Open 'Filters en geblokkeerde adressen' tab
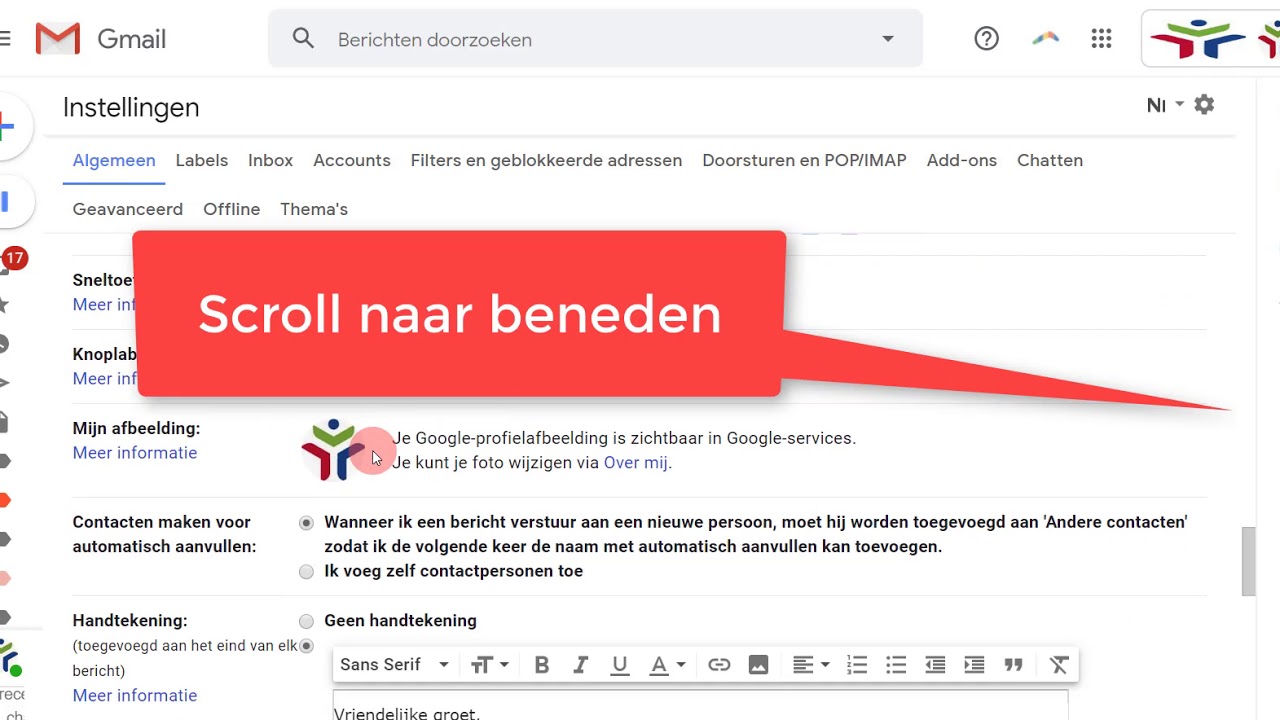The image size is (1280, 720). (x=546, y=160)
